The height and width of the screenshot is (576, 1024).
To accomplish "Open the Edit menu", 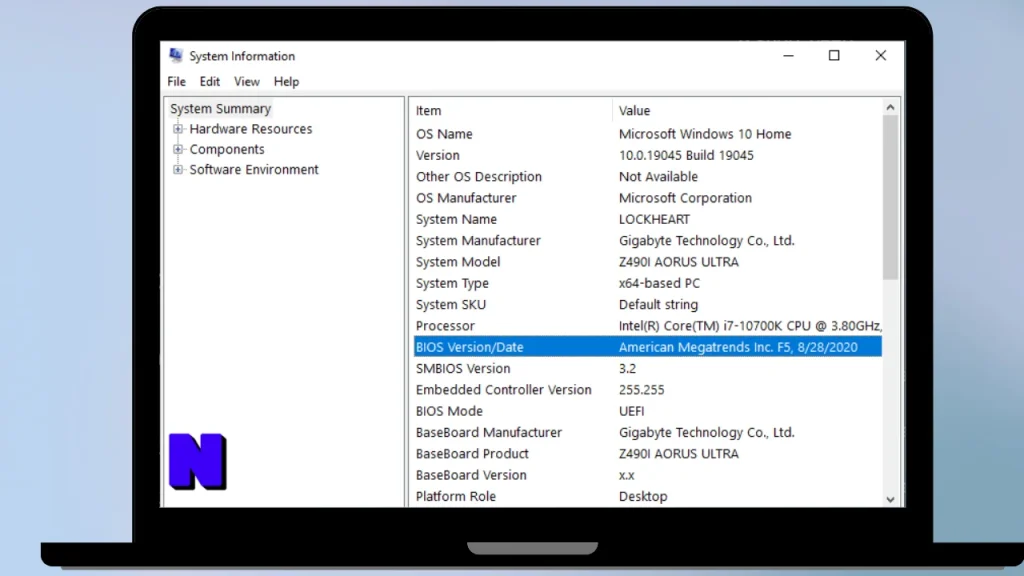I will tap(210, 82).
